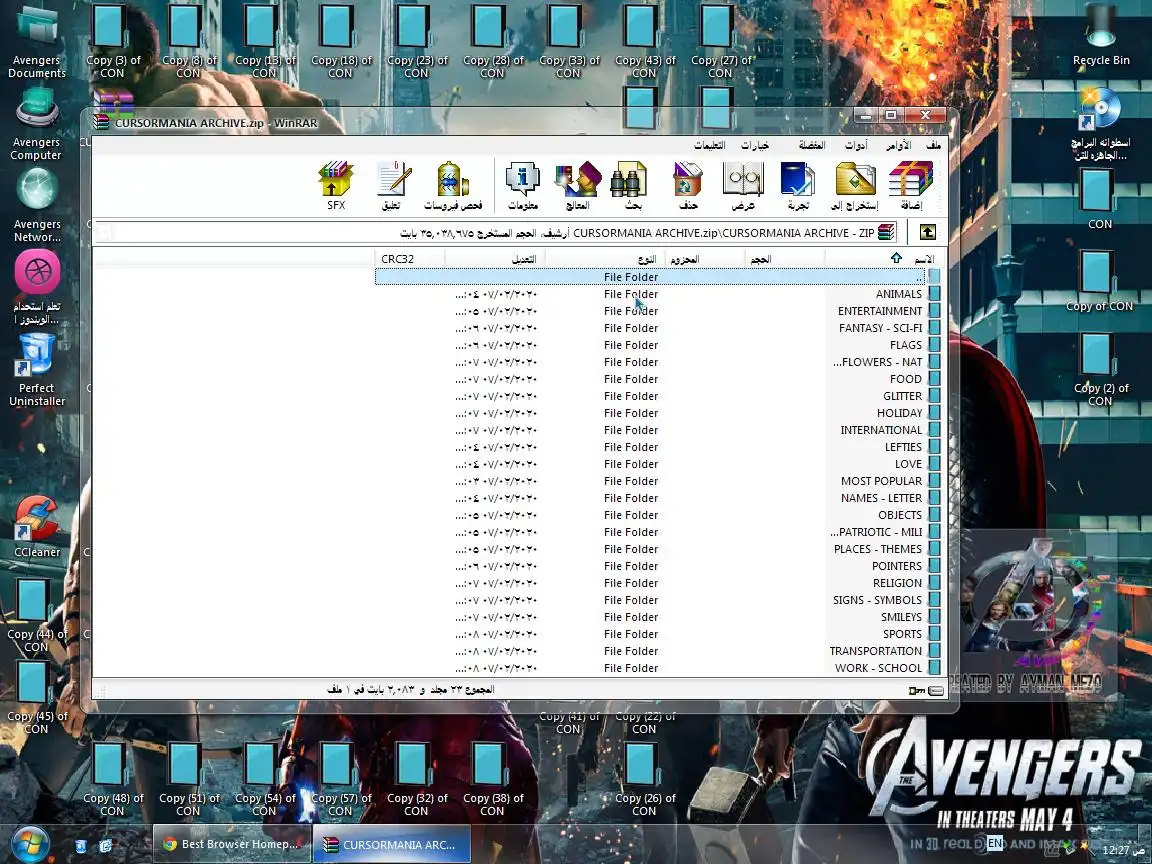Open Recycle Bin desktop icon
The width and height of the screenshot is (1152, 864).
(1101, 37)
